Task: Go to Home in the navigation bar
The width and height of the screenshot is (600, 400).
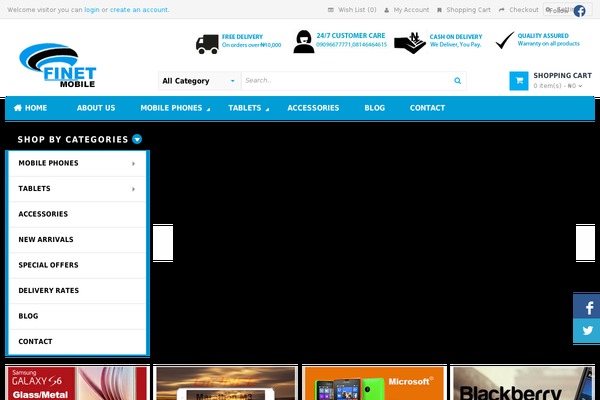Action: click(x=30, y=108)
